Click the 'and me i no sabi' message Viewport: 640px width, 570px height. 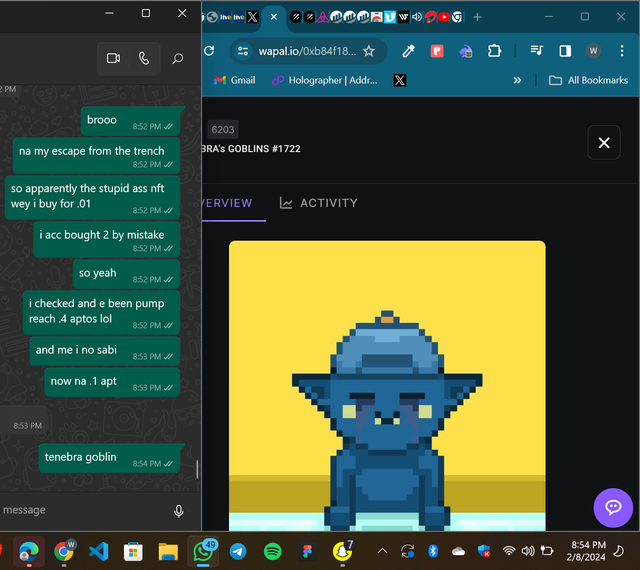coord(105,351)
